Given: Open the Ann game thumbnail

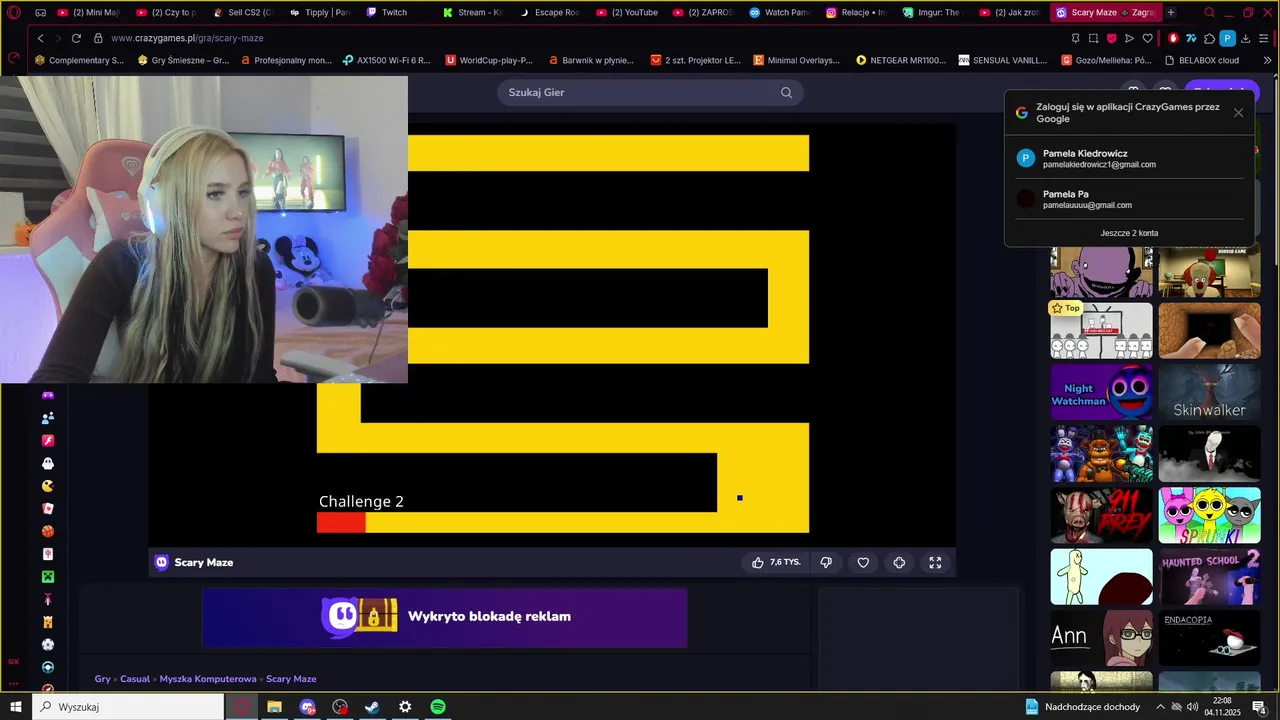Looking at the screenshot, I should (x=1101, y=638).
